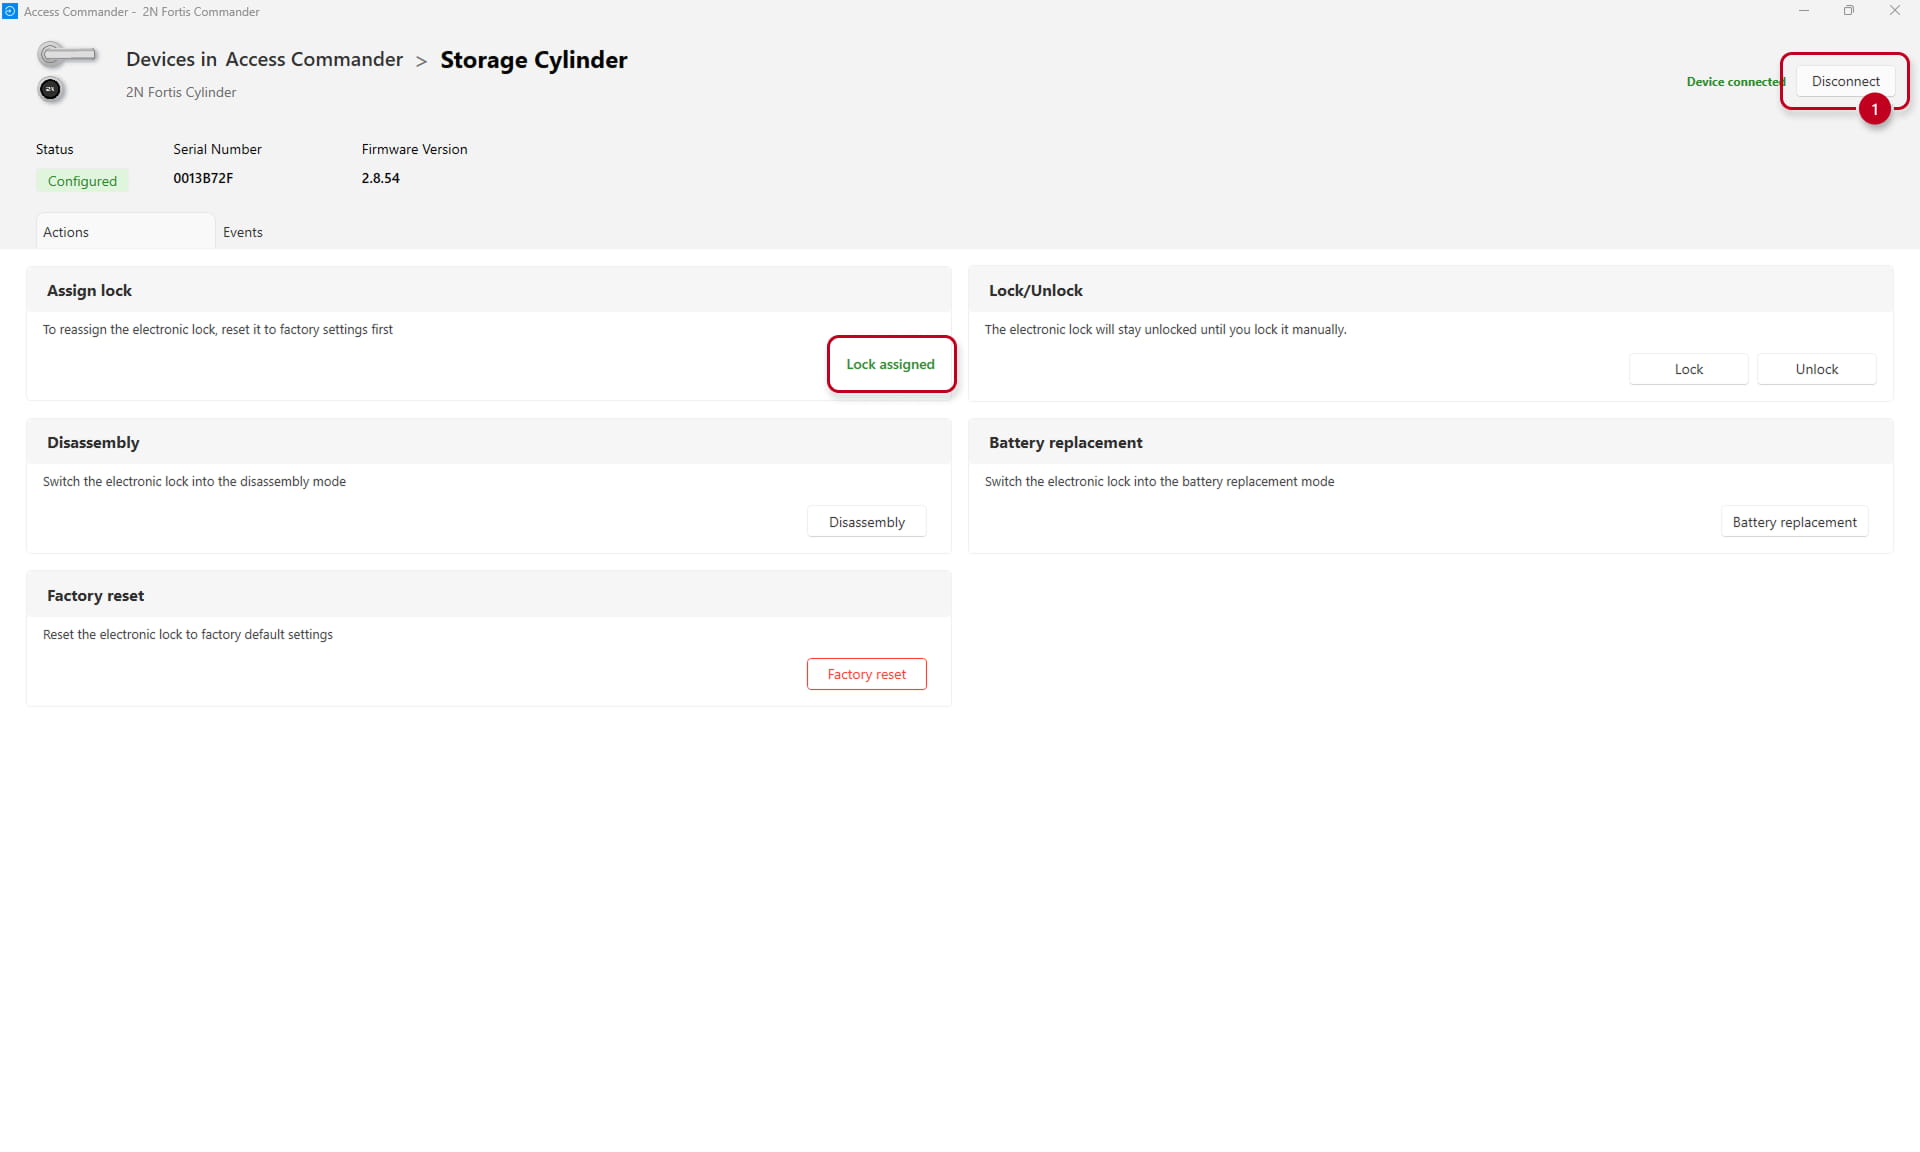
Task: Click the Configured status badge
Action: pos(82,181)
